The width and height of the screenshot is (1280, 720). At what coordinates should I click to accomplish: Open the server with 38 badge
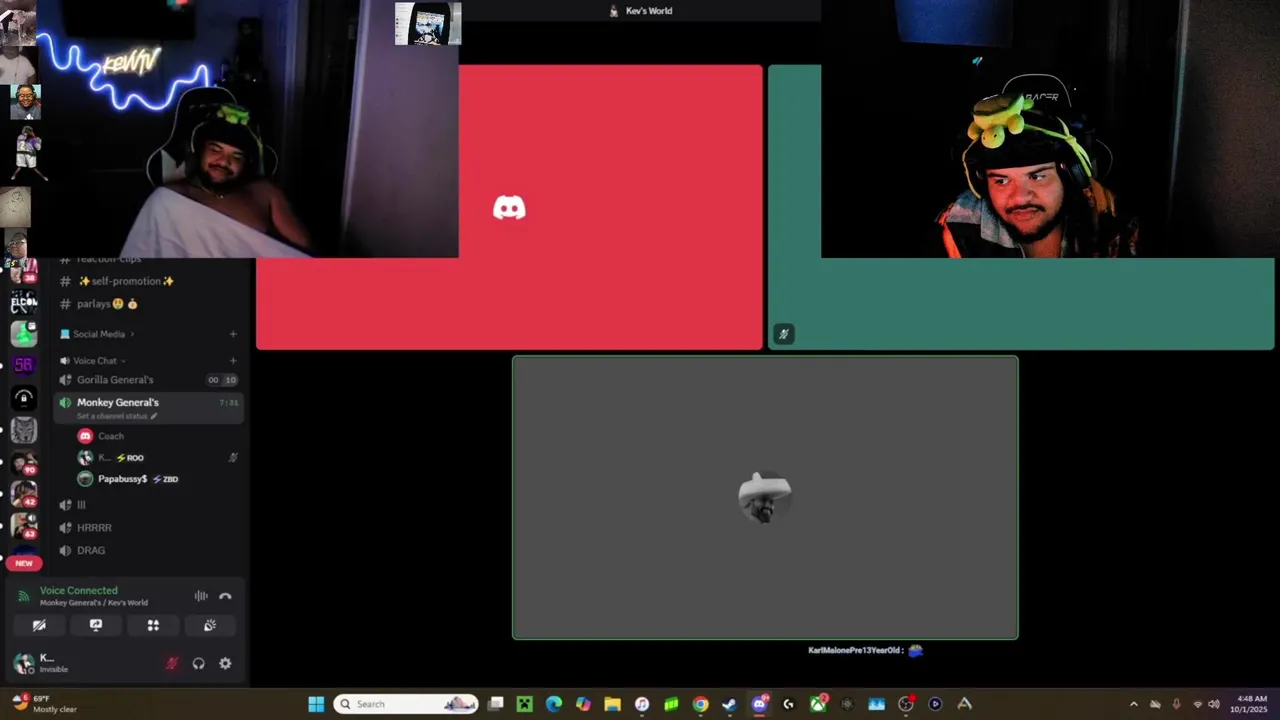point(24,270)
